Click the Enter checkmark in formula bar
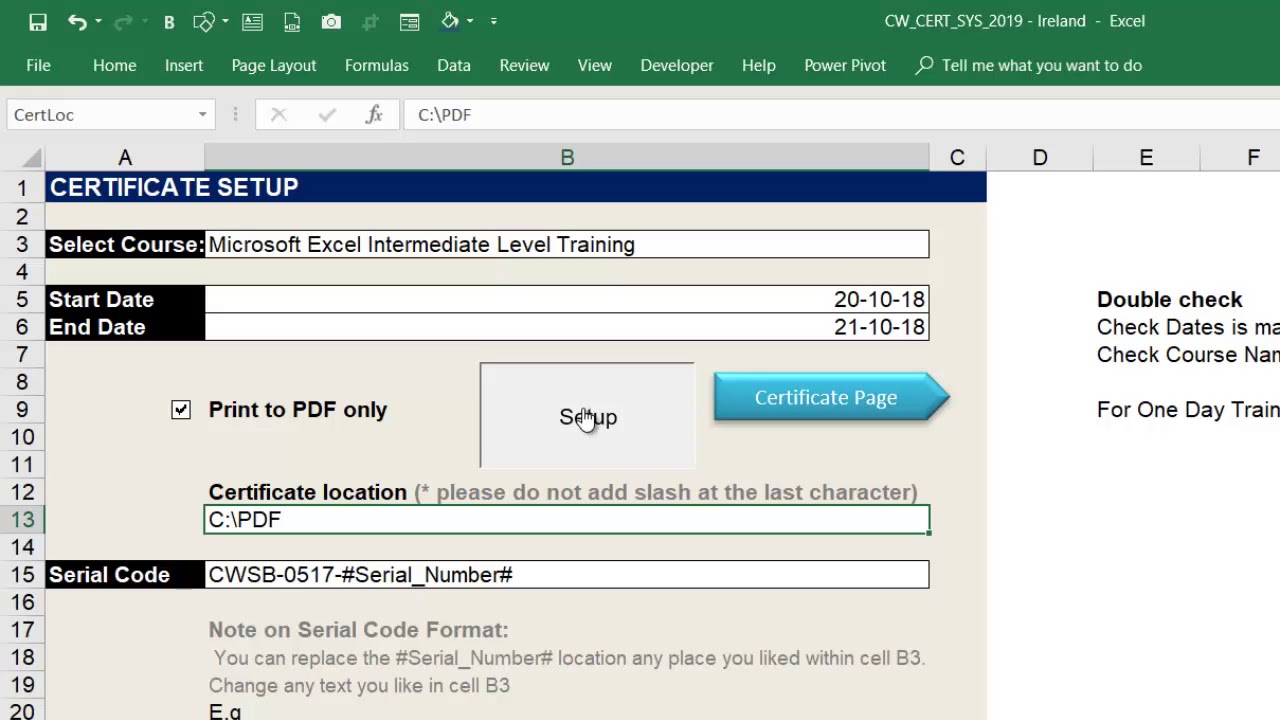 tap(327, 115)
